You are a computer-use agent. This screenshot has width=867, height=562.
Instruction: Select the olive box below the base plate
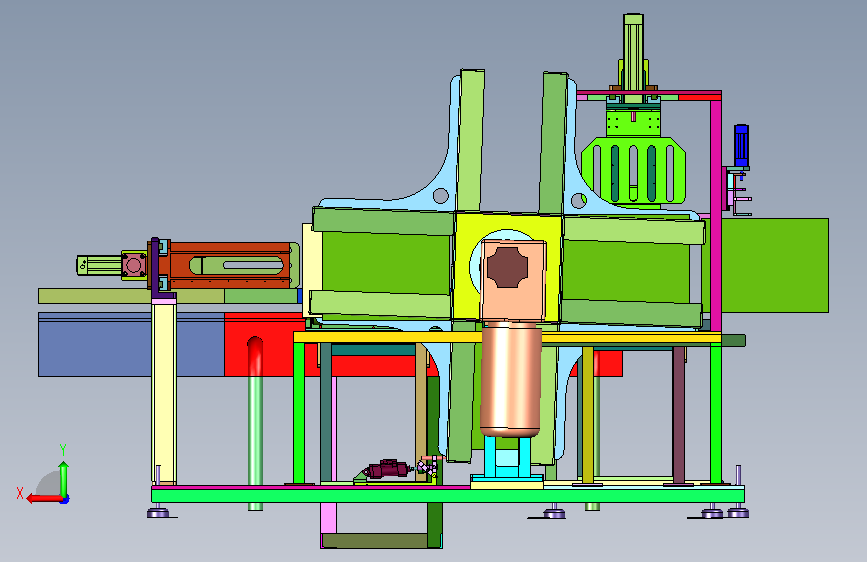click(374, 540)
